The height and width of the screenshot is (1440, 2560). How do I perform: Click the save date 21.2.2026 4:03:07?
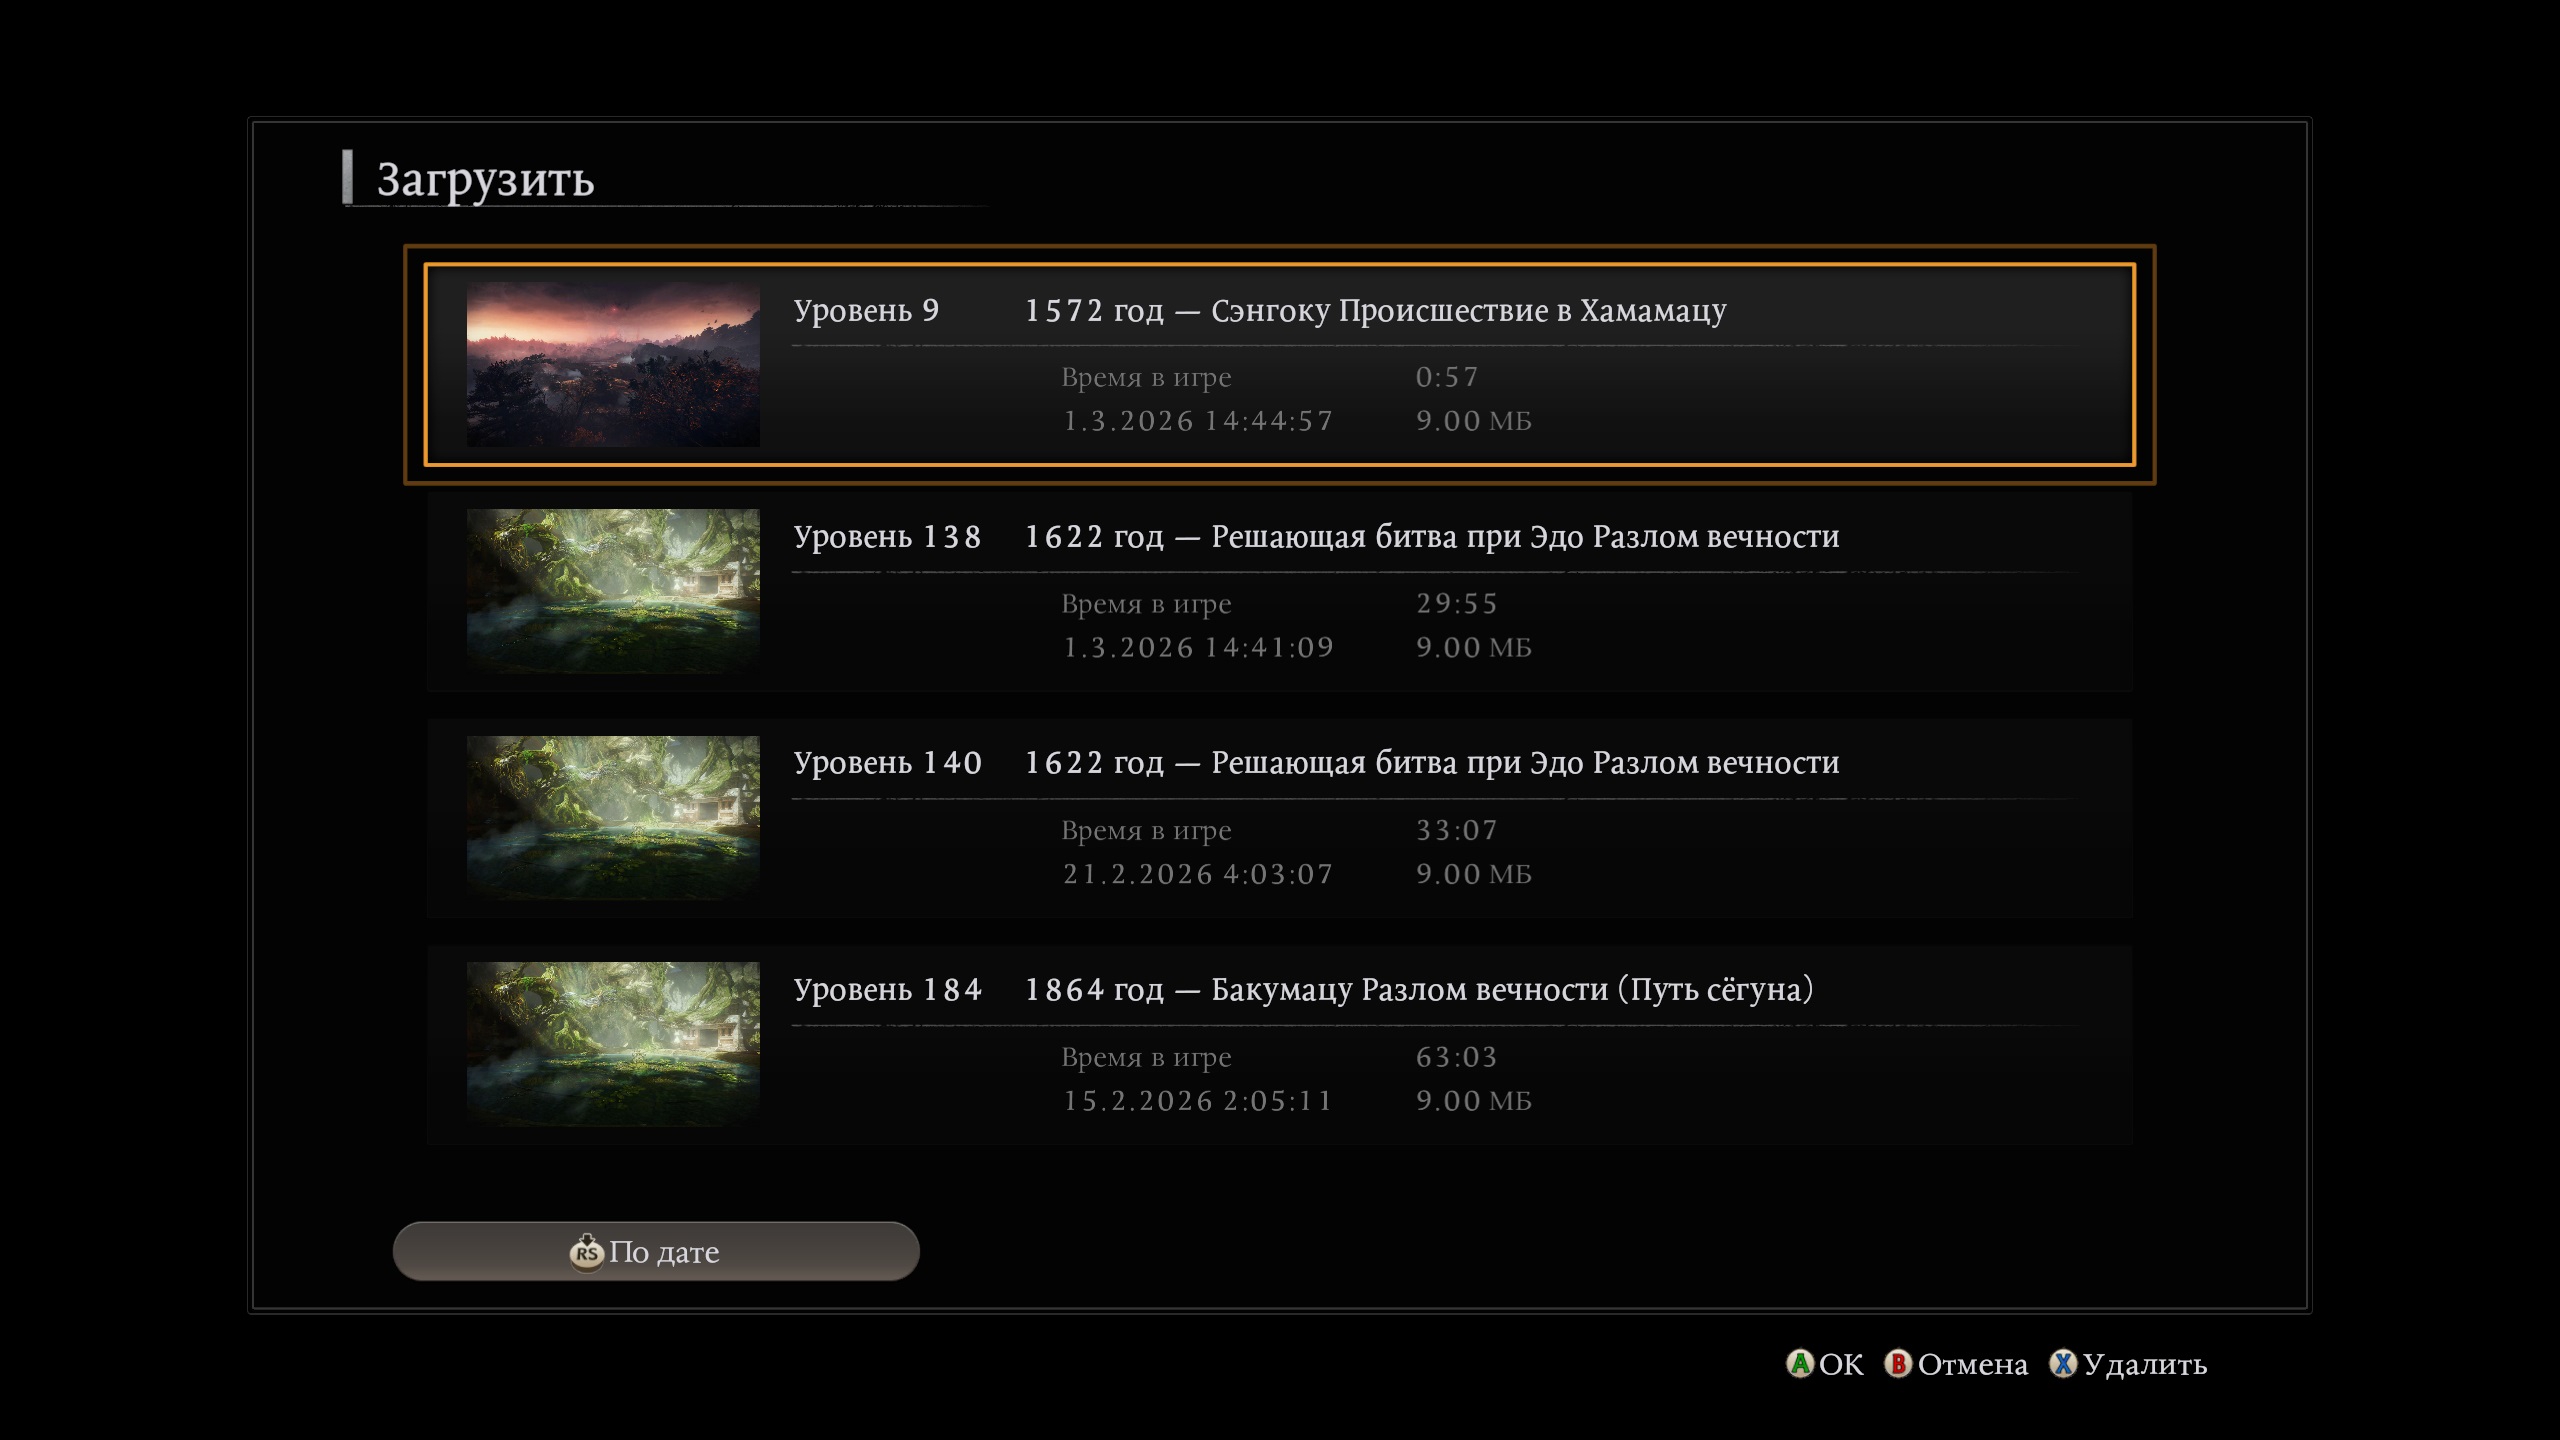1198,875
